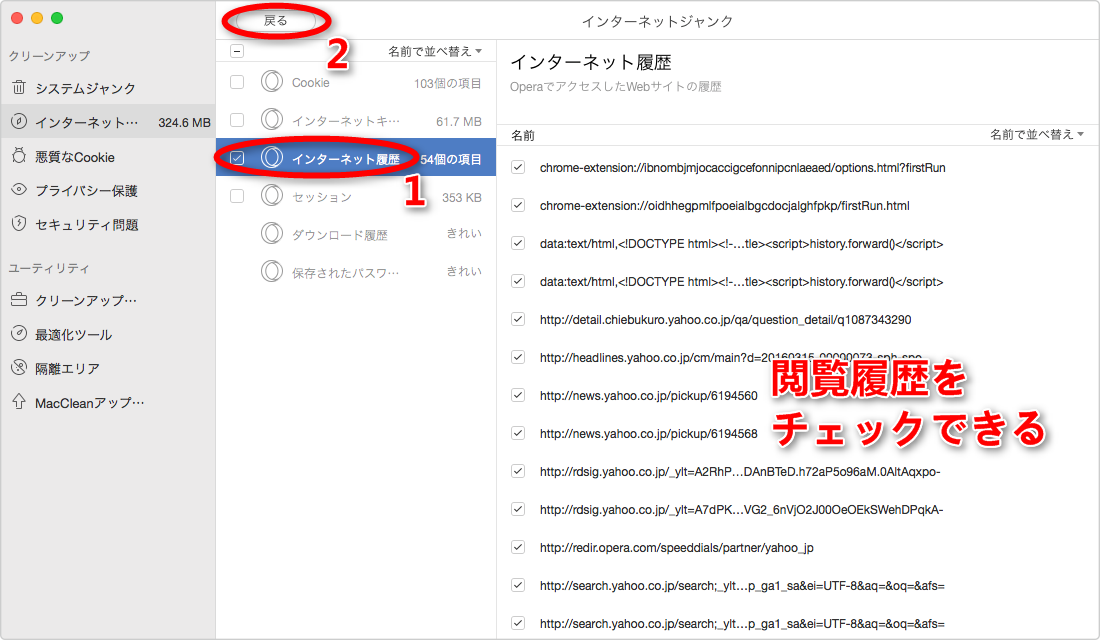Select 悪質なCookie in the sidebar
Image resolution: width=1100 pixels, height=640 pixels.
(x=75, y=157)
